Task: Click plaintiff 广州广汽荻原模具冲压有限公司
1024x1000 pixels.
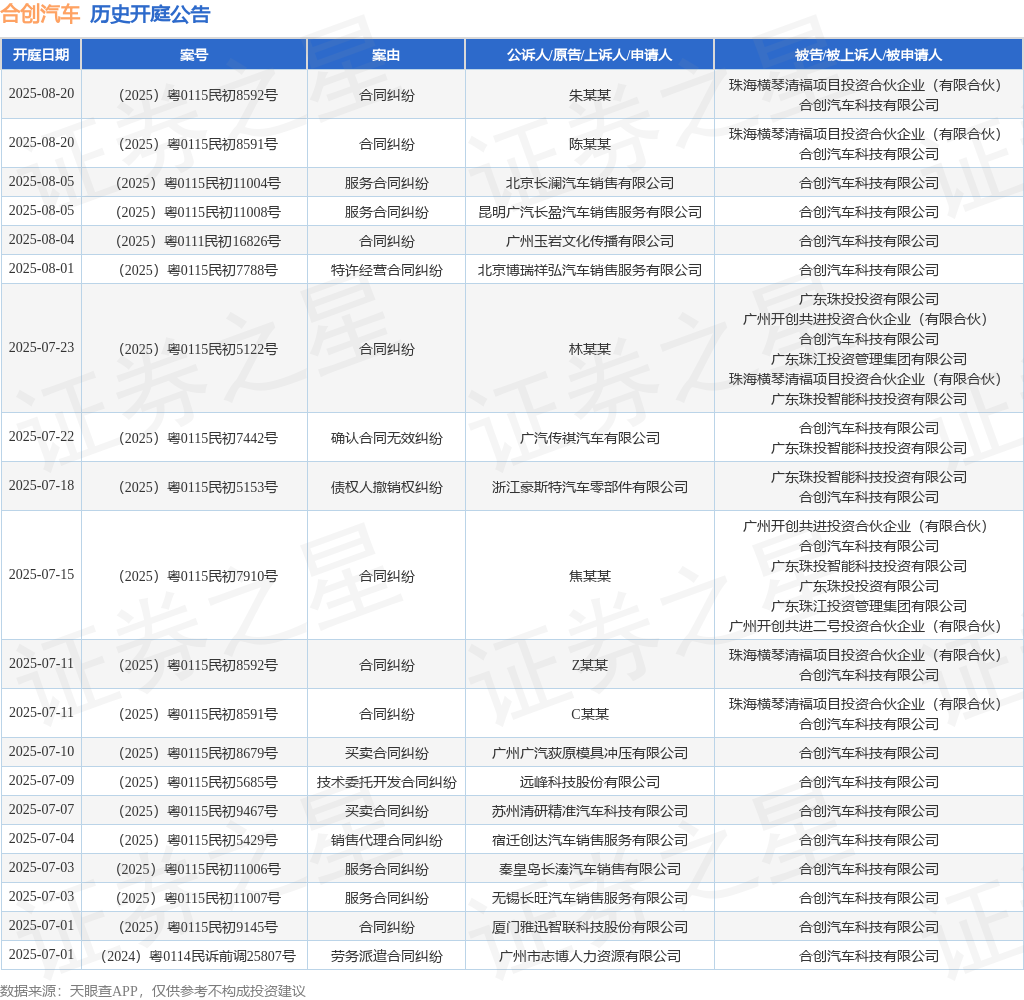Action: [590, 753]
